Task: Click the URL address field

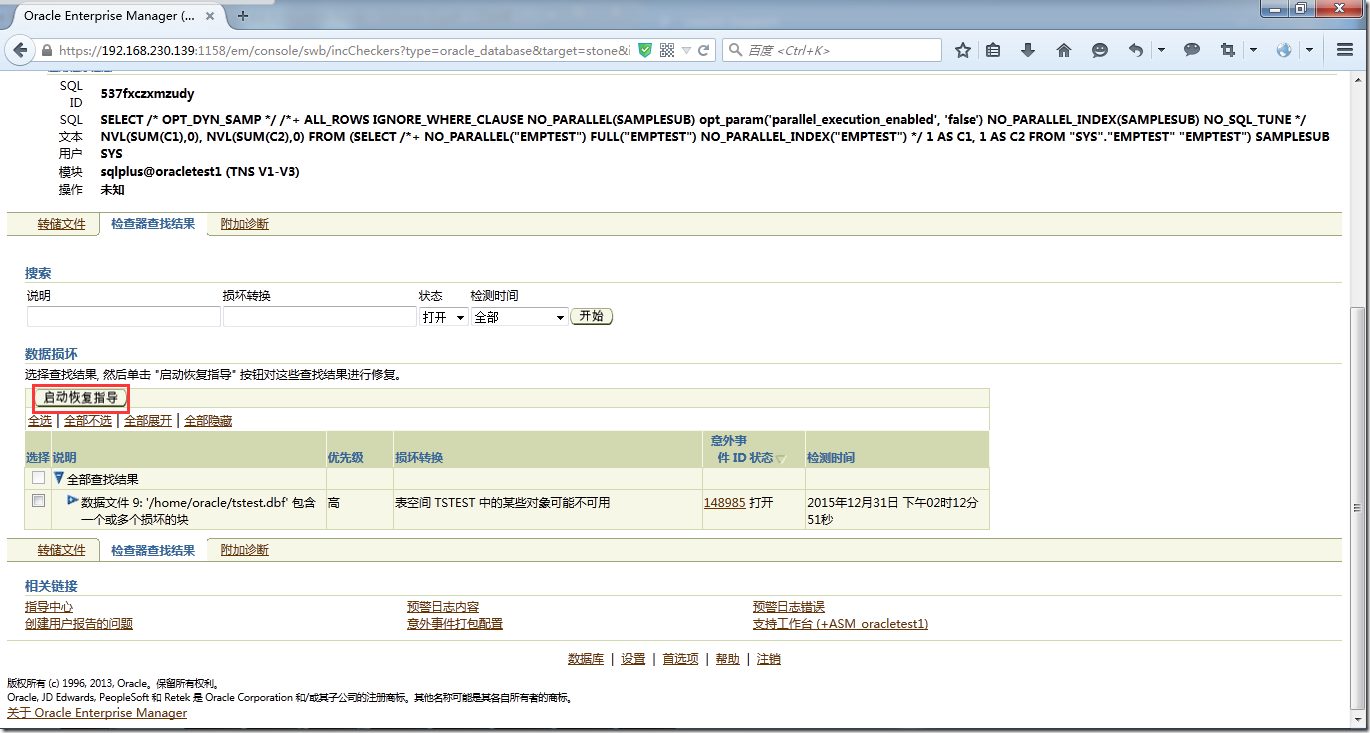Action: coord(343,50)
